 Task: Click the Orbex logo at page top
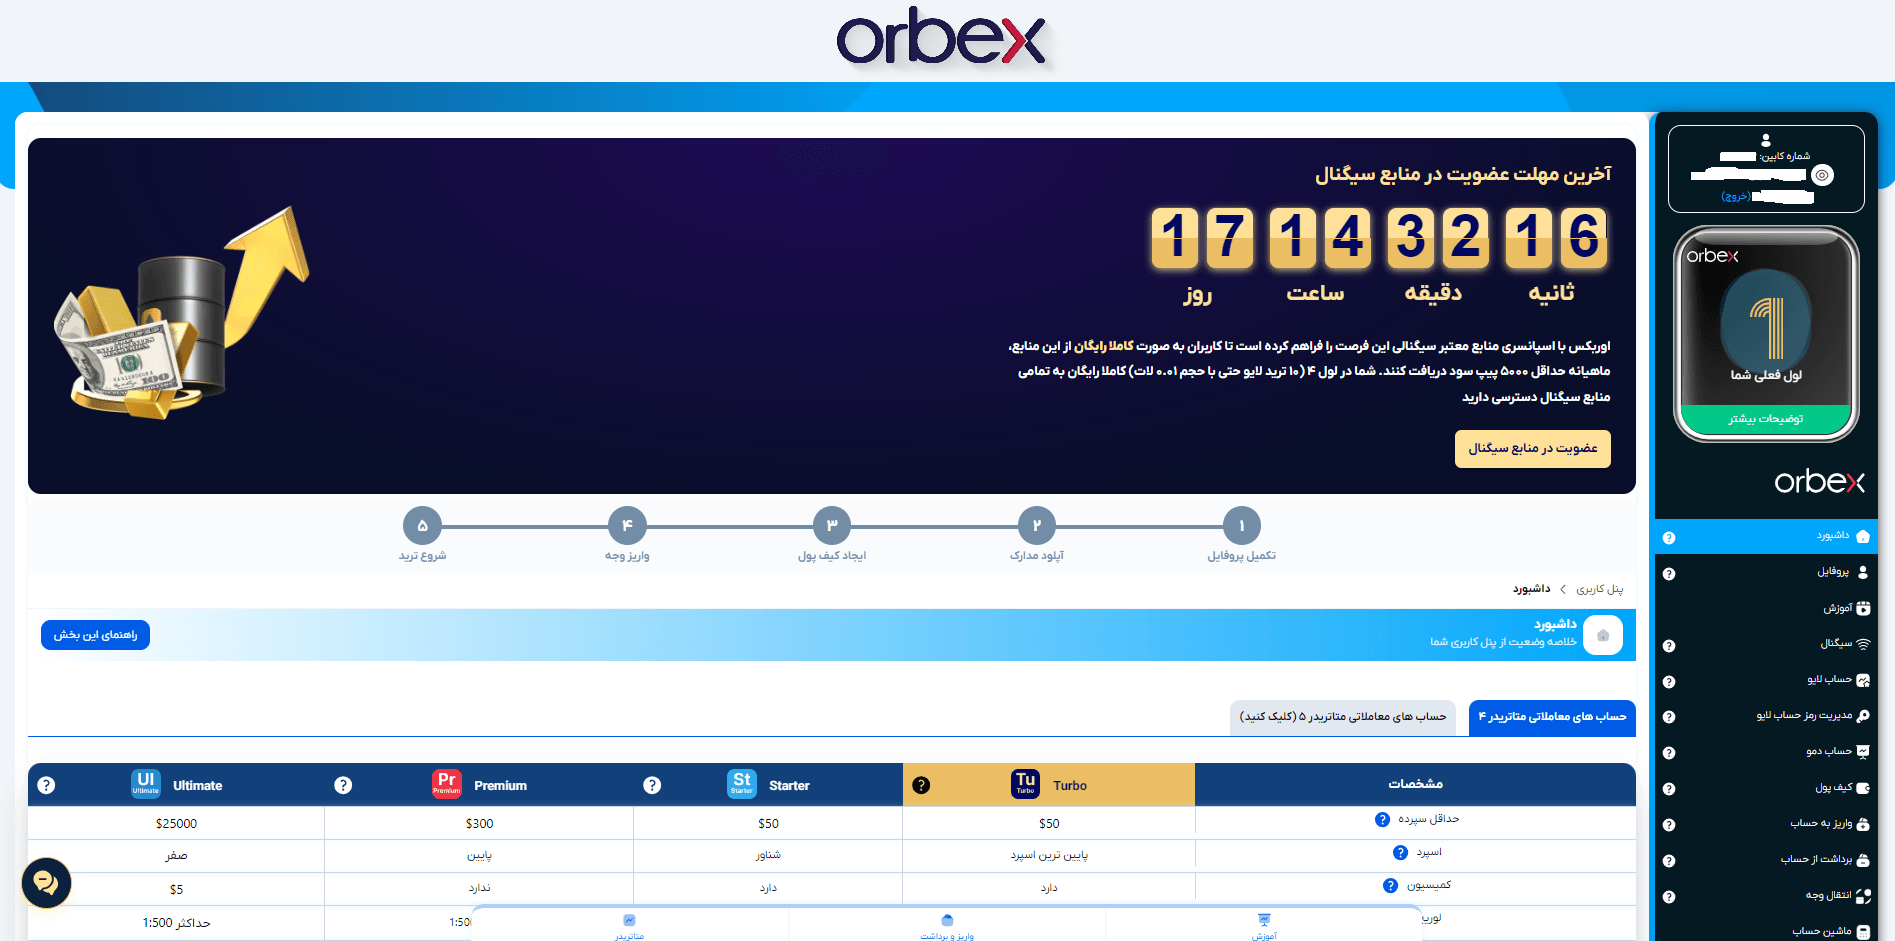point(941,38)
